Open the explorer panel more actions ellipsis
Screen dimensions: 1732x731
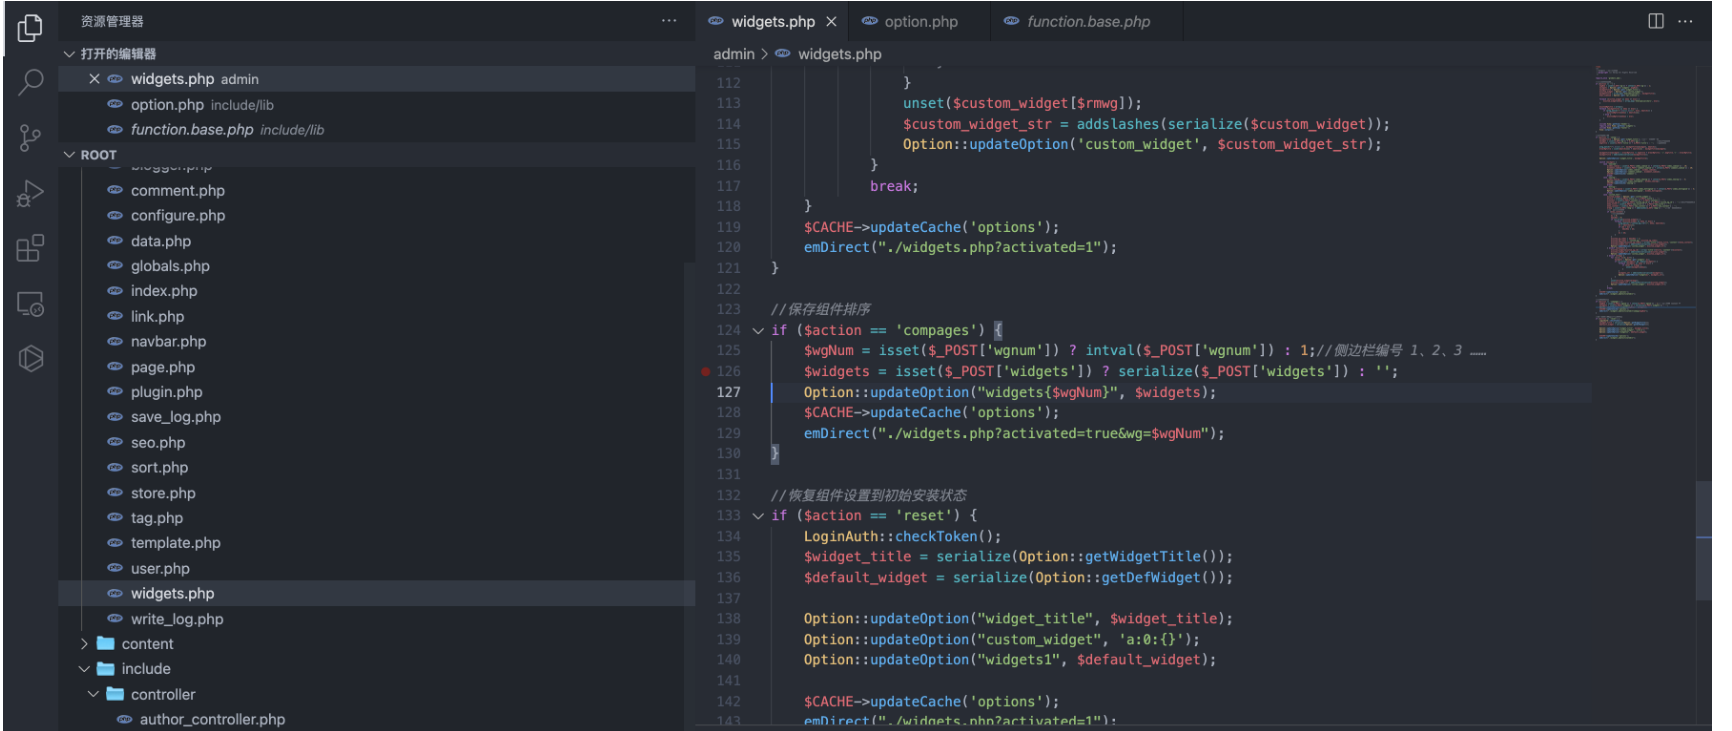[669, 21]
